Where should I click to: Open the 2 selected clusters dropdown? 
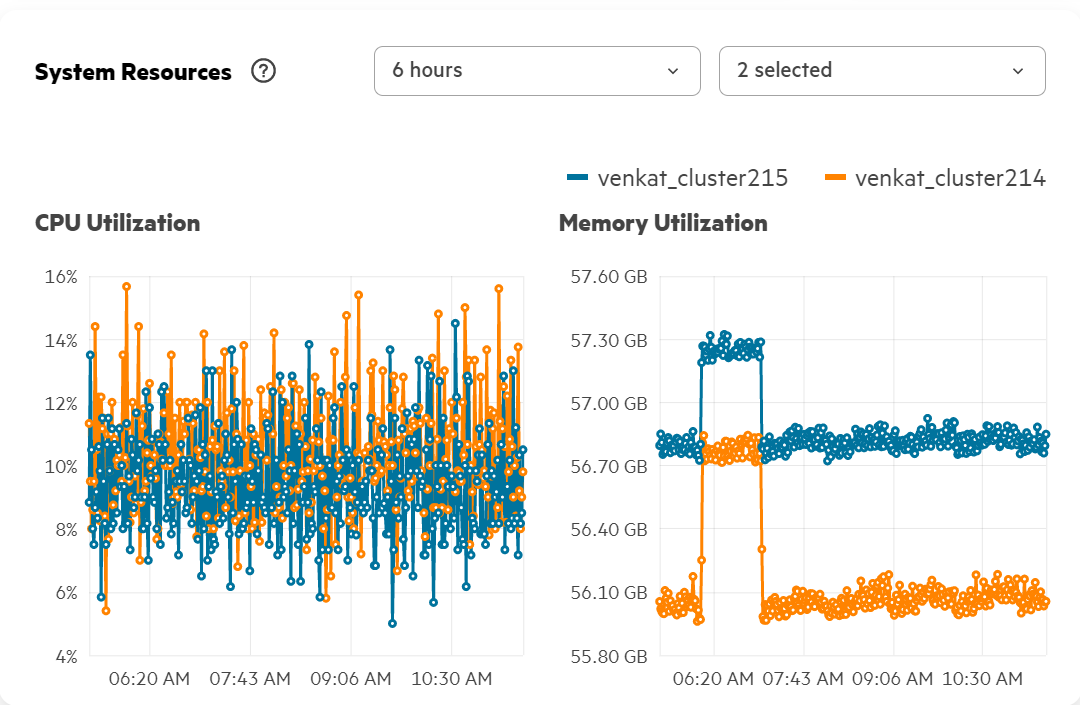click(x=882, y=71)
